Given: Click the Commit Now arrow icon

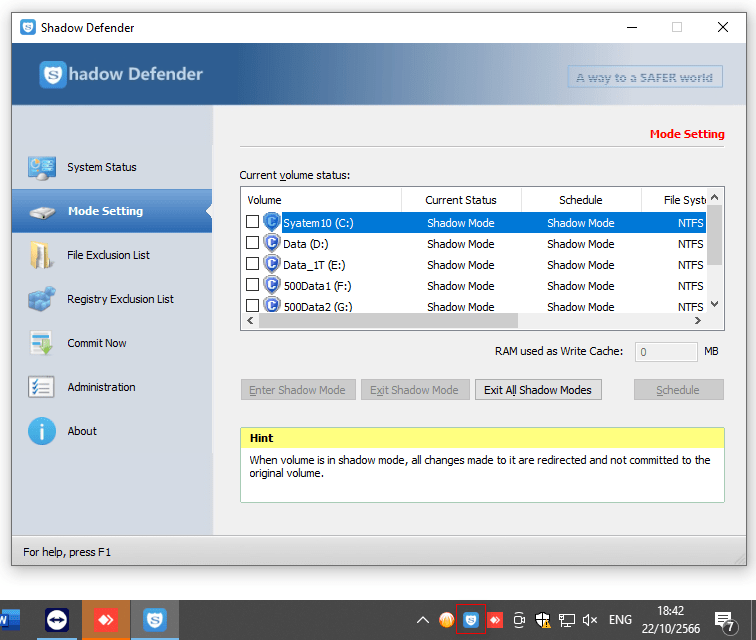Looking at the screenshot, I should [41, 343].
